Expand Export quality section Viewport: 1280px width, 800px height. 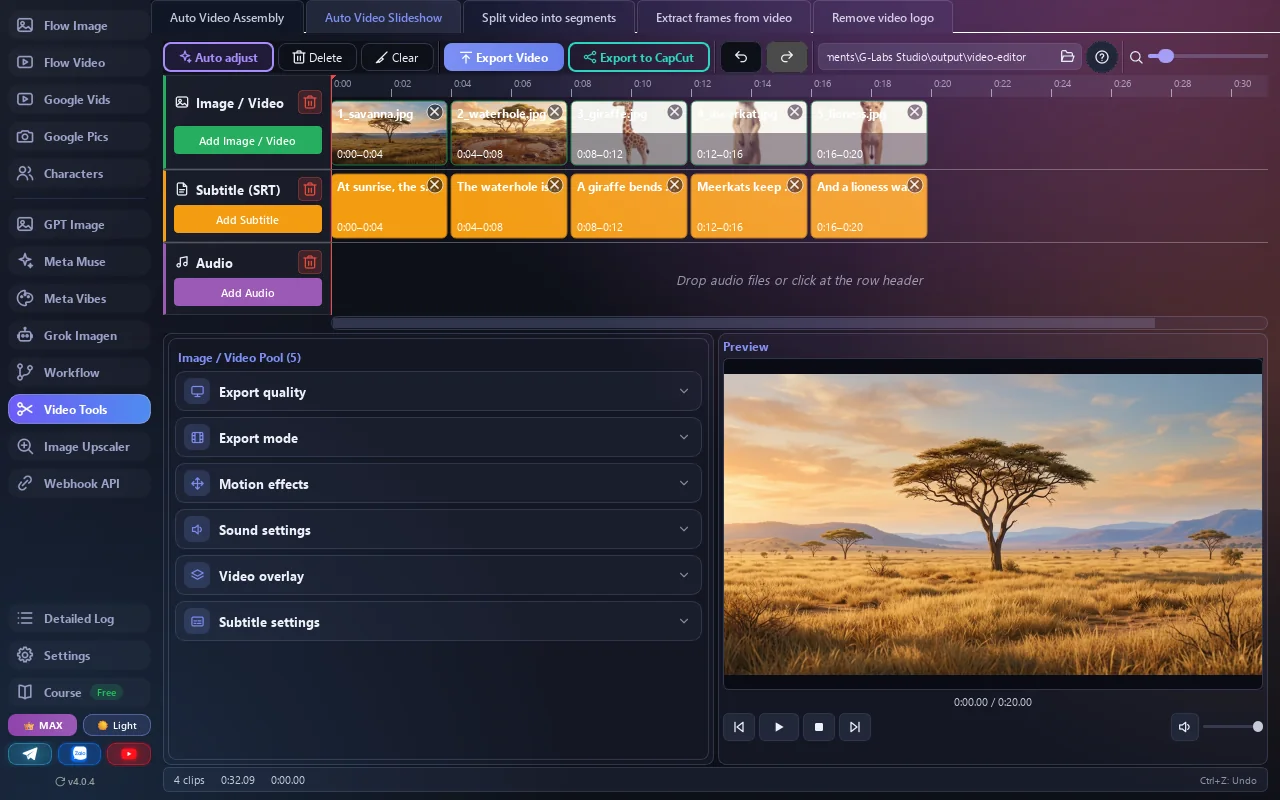tap(438, 392)
